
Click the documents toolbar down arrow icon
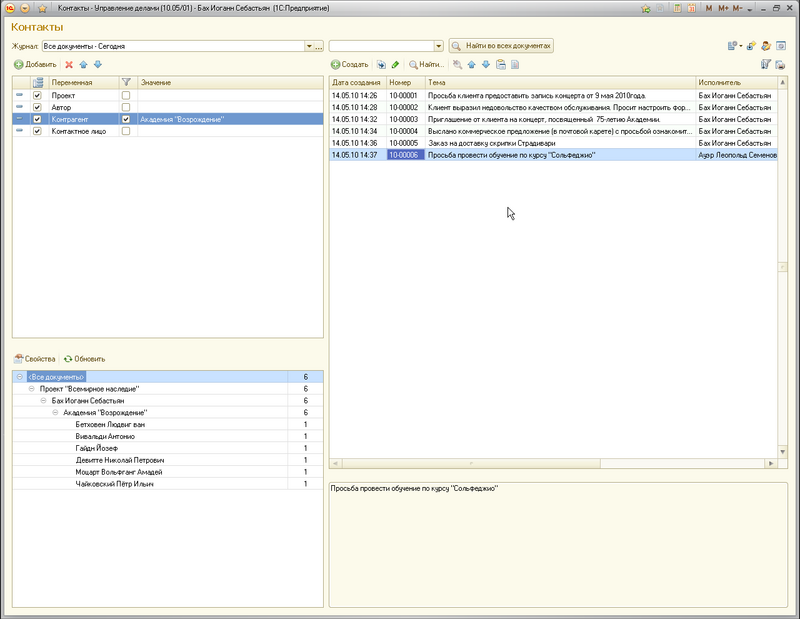(486, 64)
